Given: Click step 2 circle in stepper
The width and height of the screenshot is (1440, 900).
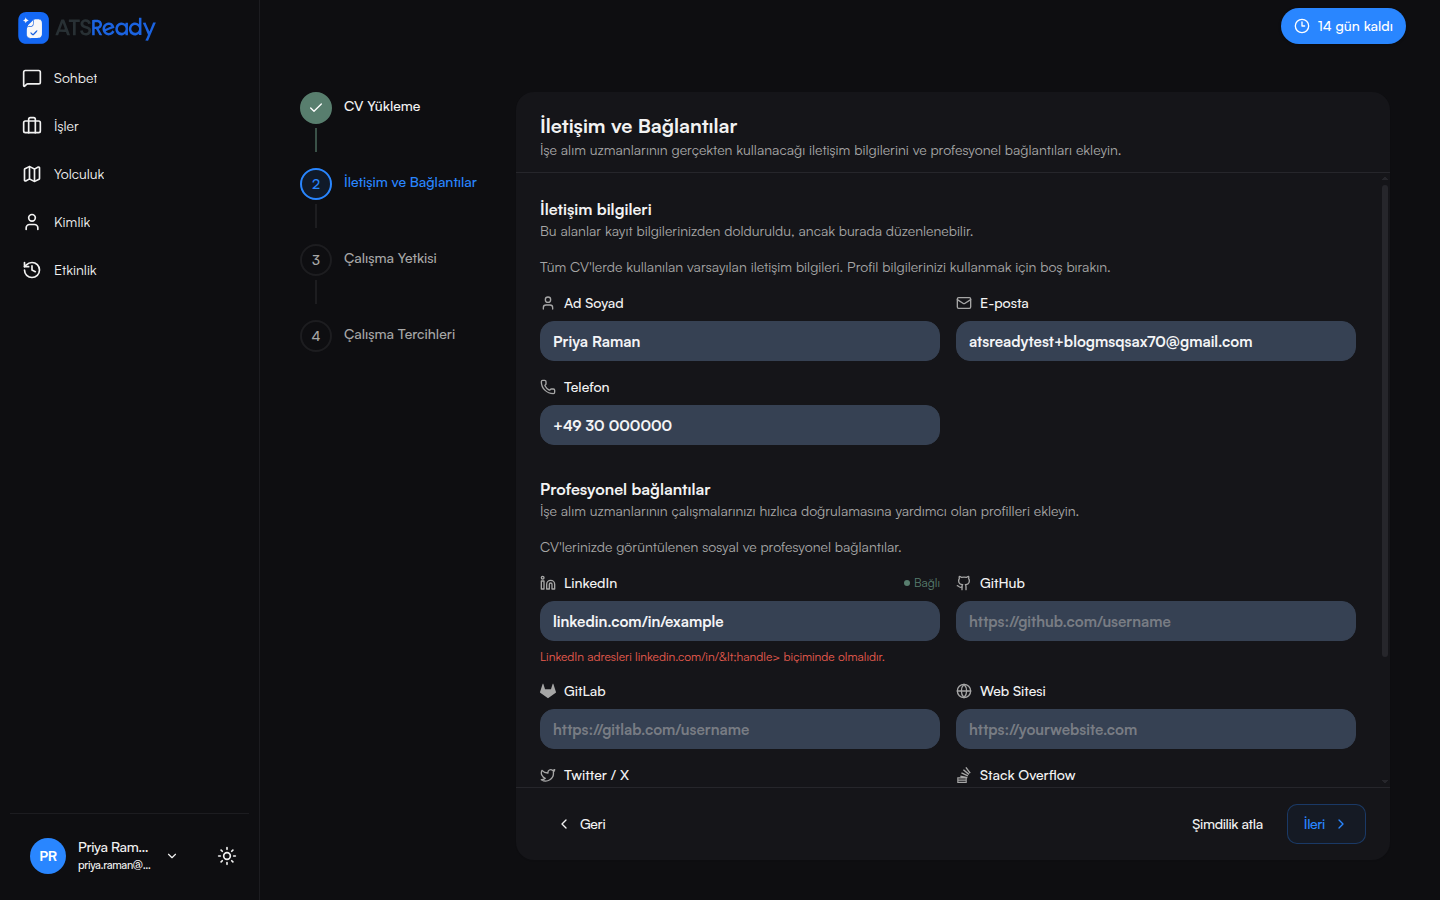Looking at the screenshot, I should (316, 184).
